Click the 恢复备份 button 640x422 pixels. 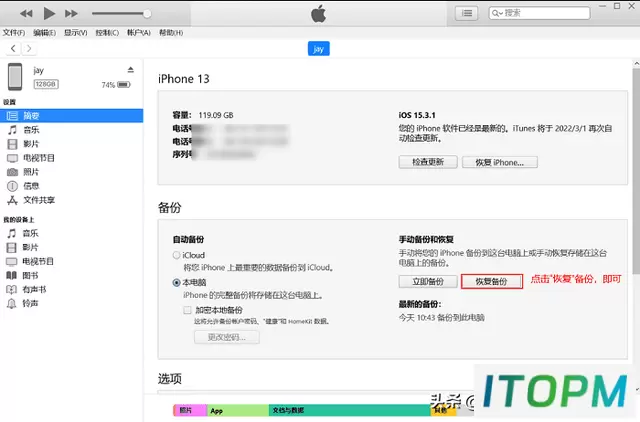click(x=491, y=281)
